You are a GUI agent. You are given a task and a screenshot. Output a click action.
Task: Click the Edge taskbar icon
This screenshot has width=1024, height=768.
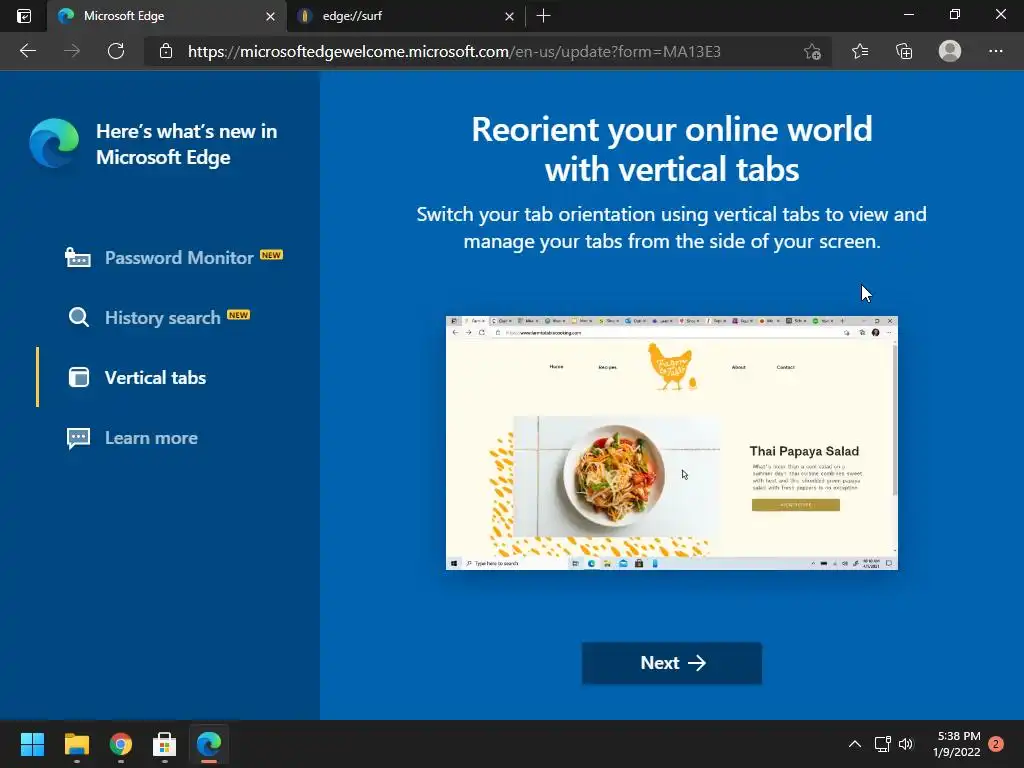(209, 744)
